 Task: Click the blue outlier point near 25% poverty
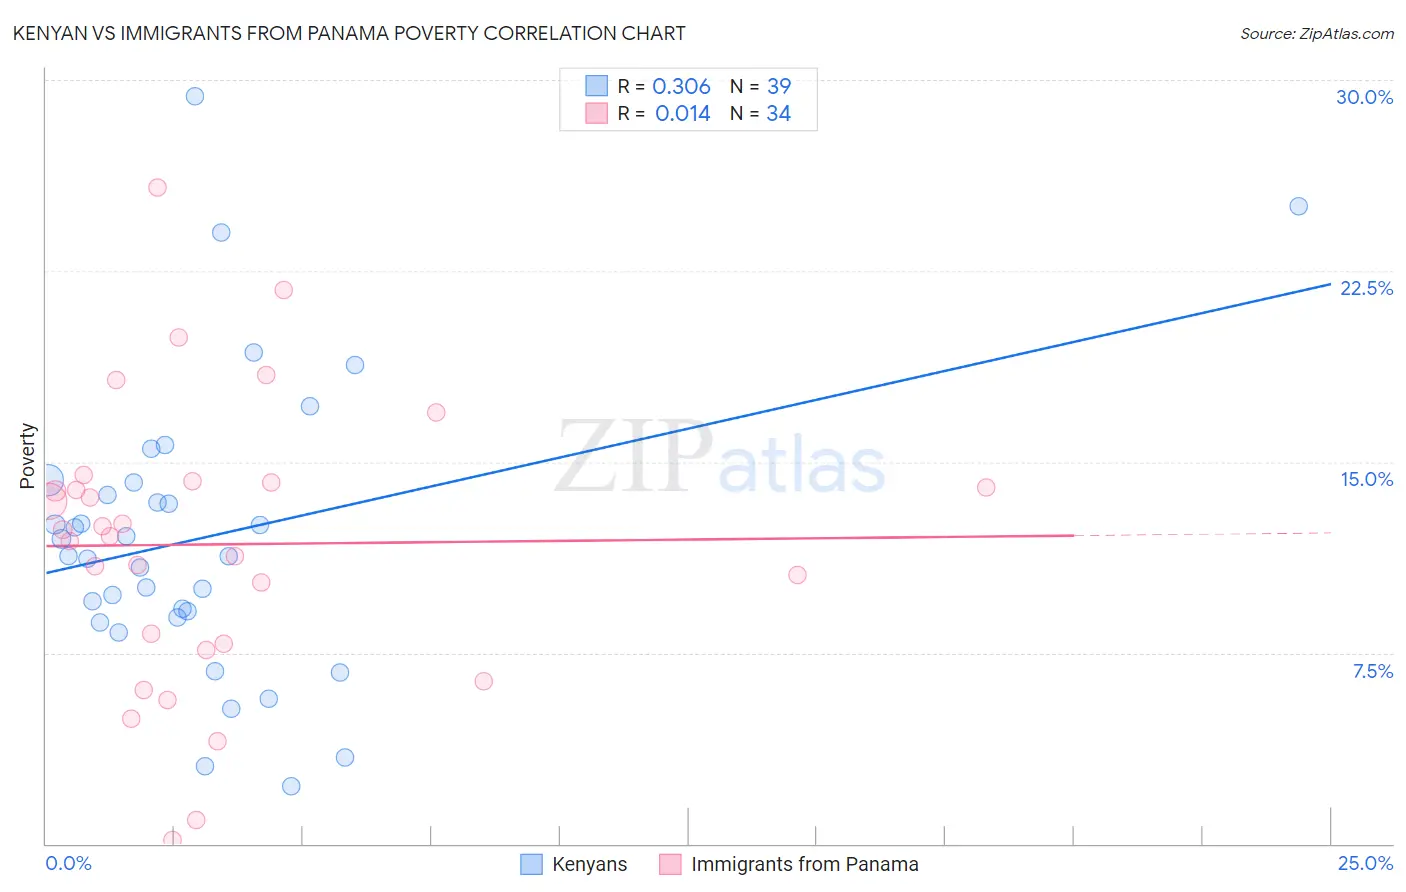(1298, 206)
